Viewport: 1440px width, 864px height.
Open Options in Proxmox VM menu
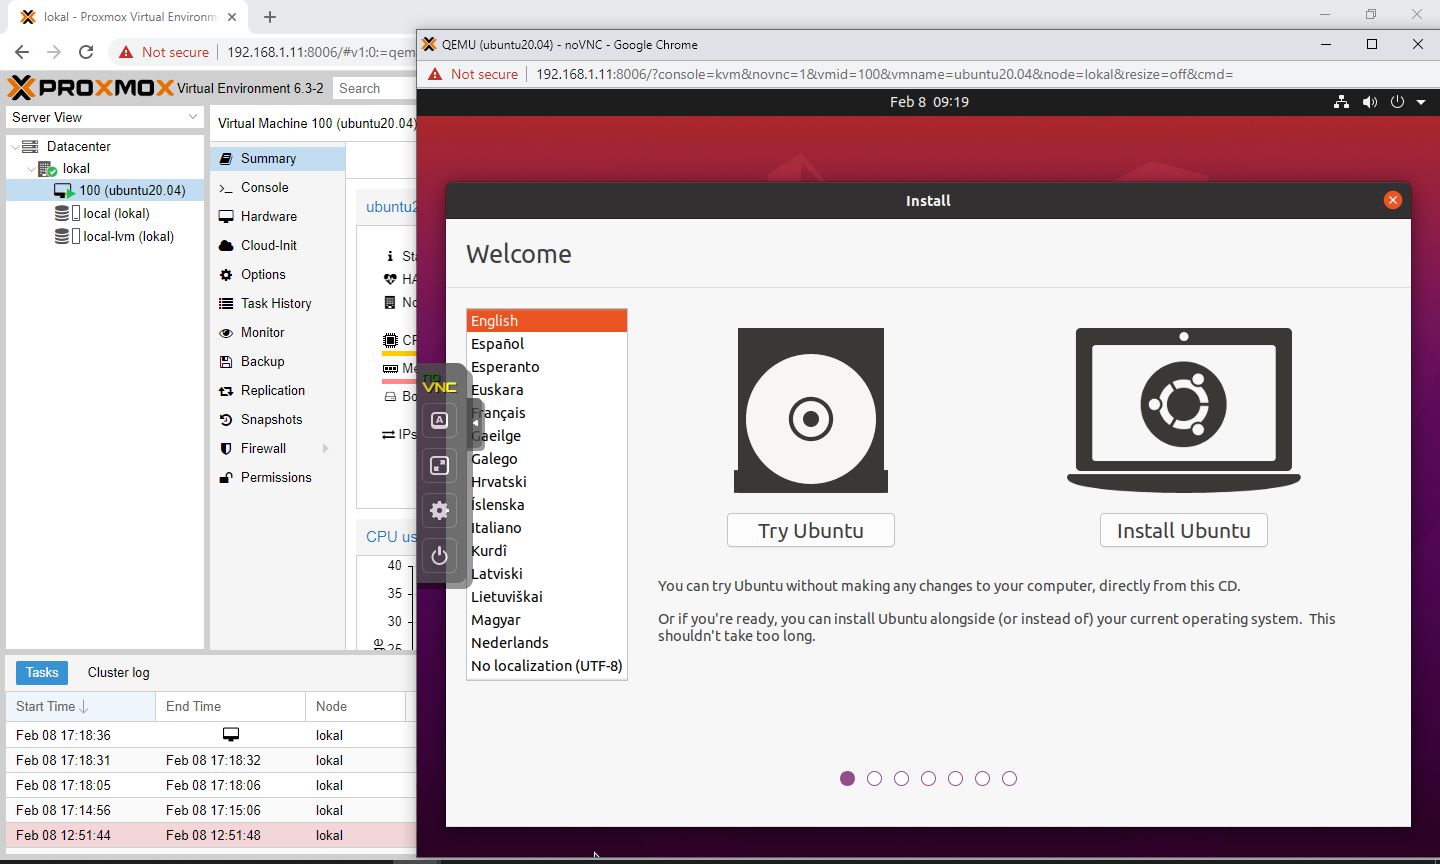coord(278,274)
